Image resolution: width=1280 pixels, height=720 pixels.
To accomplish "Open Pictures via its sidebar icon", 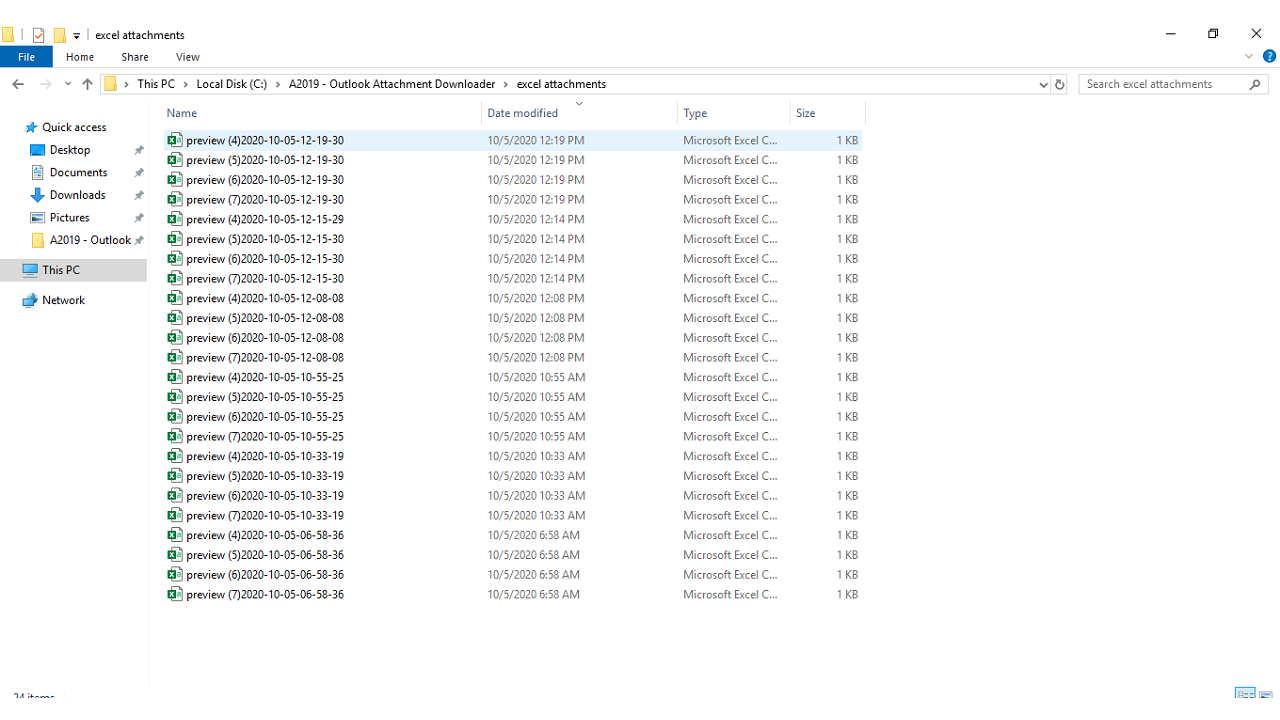I will pos(38,217).
